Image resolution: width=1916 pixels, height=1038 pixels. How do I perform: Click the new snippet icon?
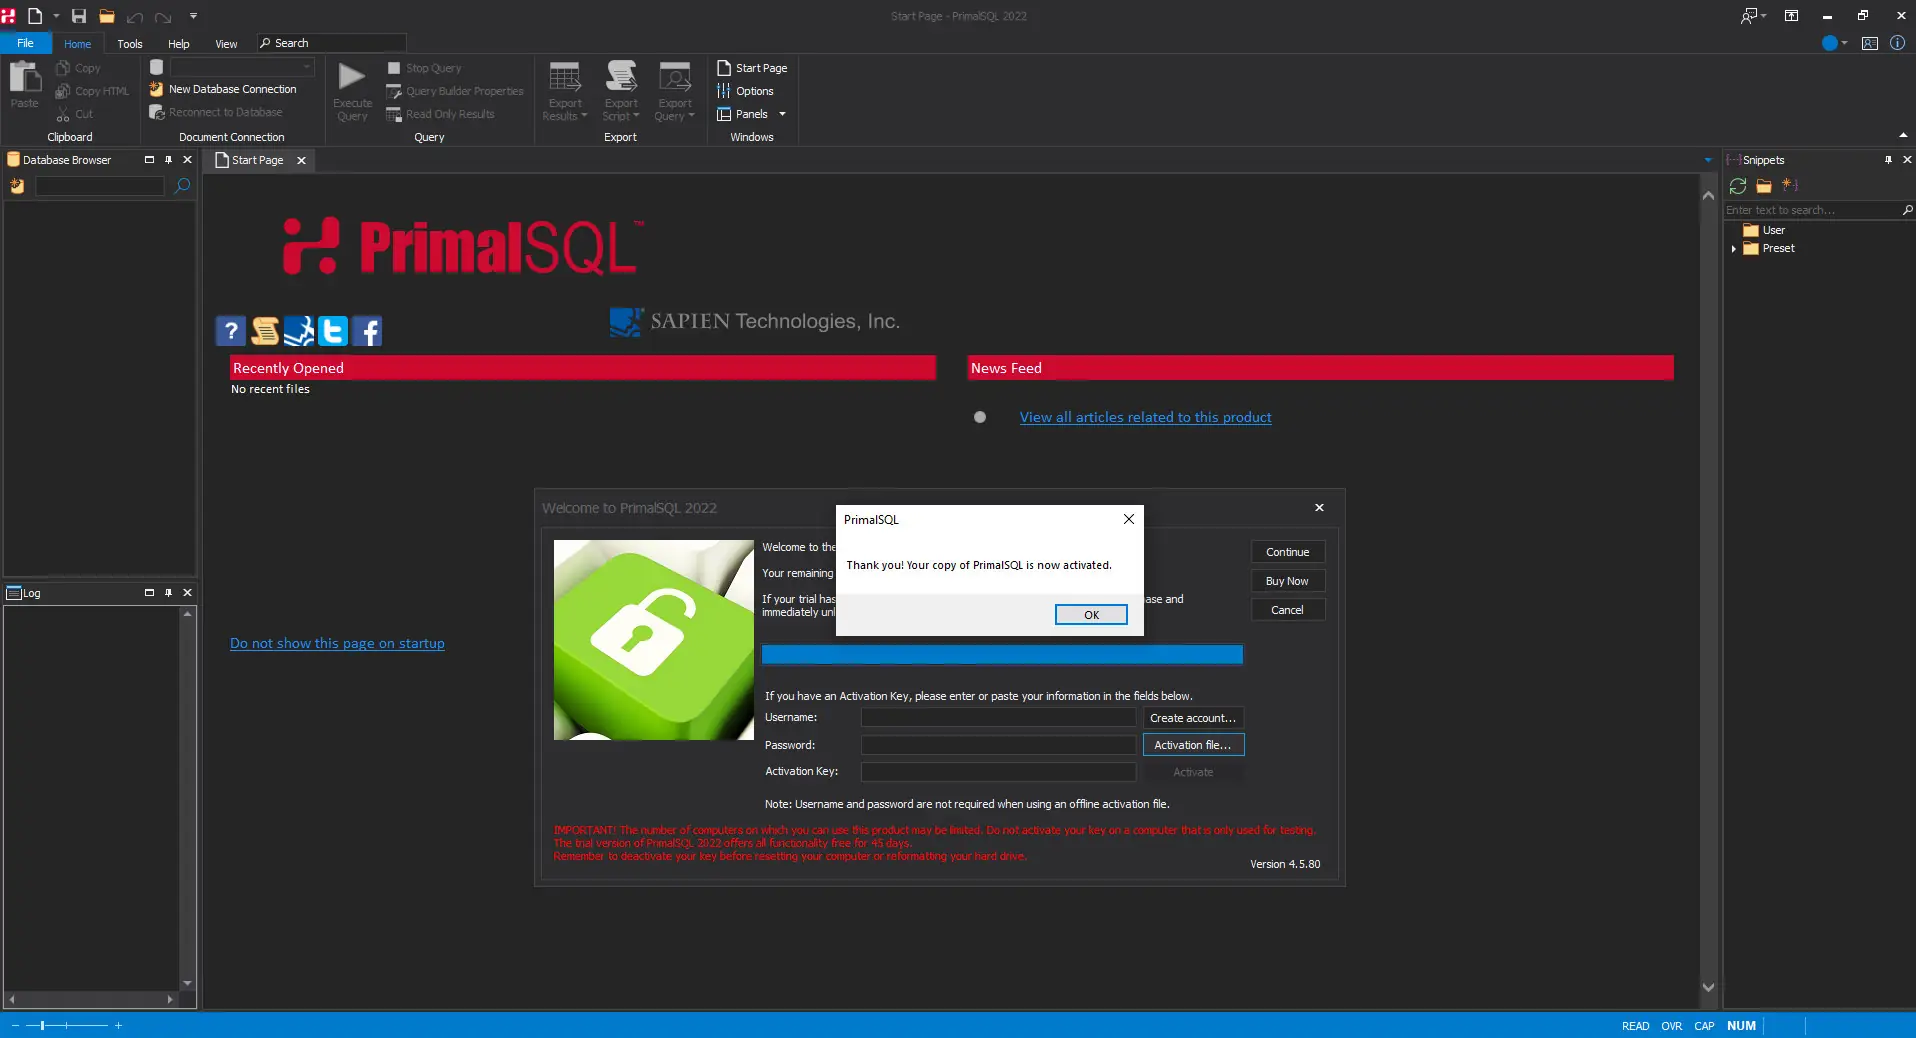(1790, 185)
